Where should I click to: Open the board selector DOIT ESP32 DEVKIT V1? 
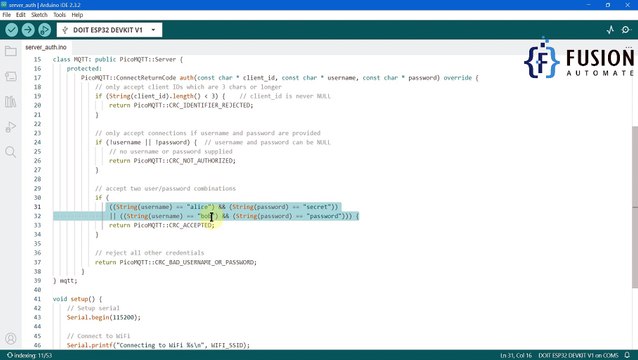click(x=109, y=30)
